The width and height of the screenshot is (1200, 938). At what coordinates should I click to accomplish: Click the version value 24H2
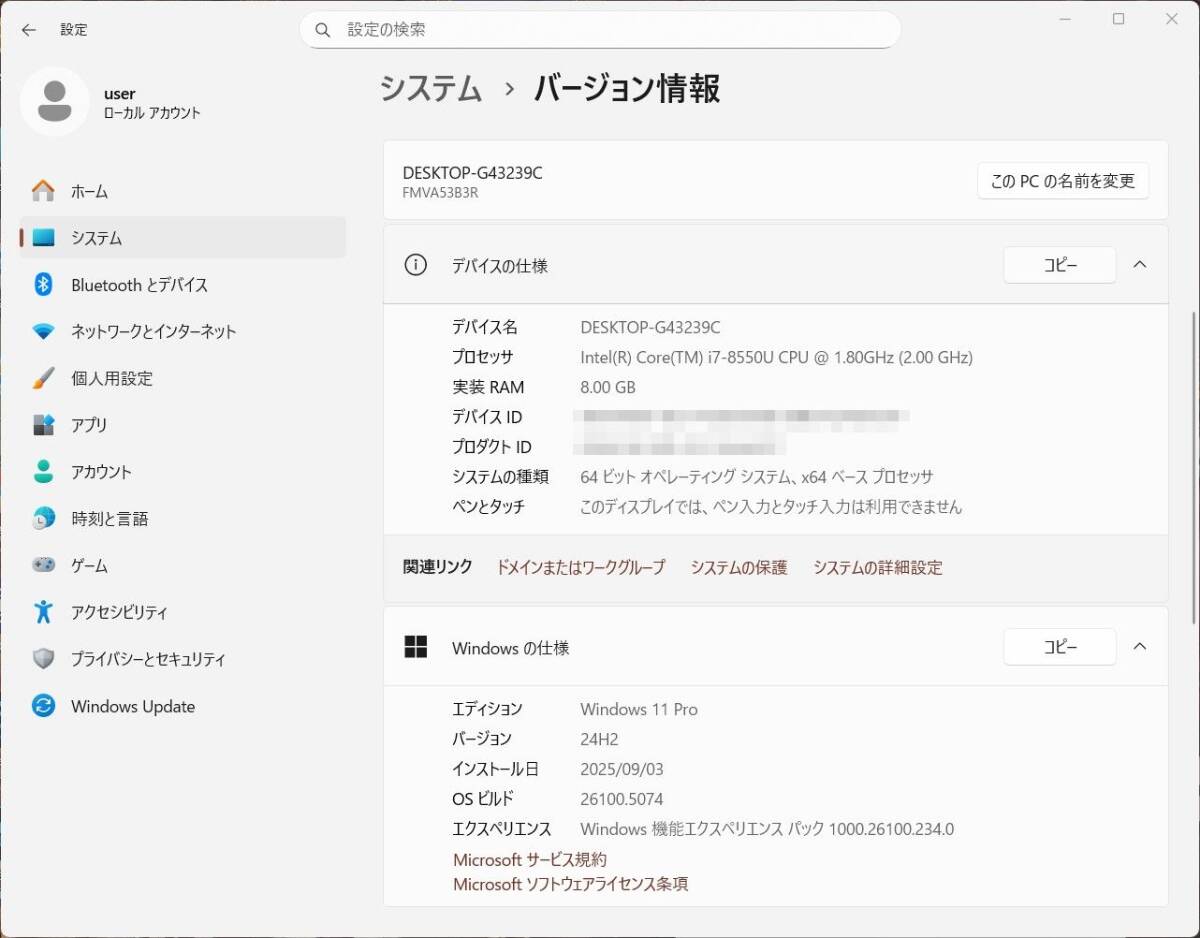(599, 739)
